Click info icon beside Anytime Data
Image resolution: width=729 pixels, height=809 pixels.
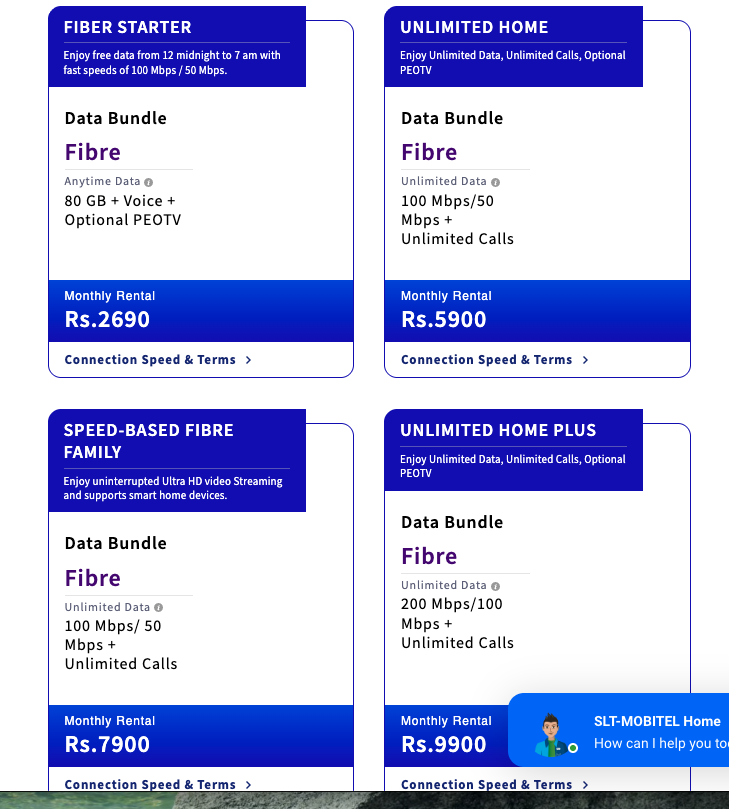[149, 182]
